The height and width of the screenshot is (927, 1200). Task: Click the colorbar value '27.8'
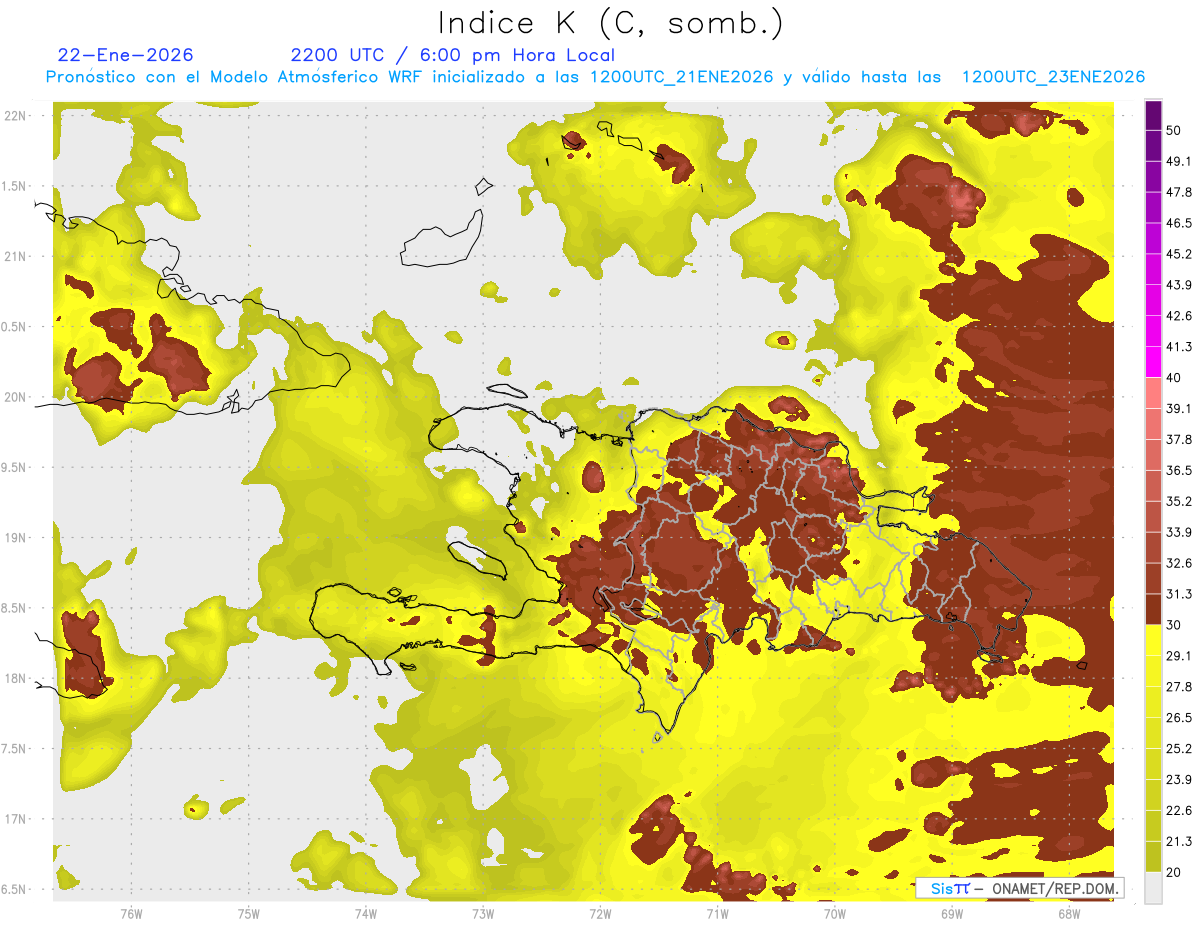(1179, 686)
